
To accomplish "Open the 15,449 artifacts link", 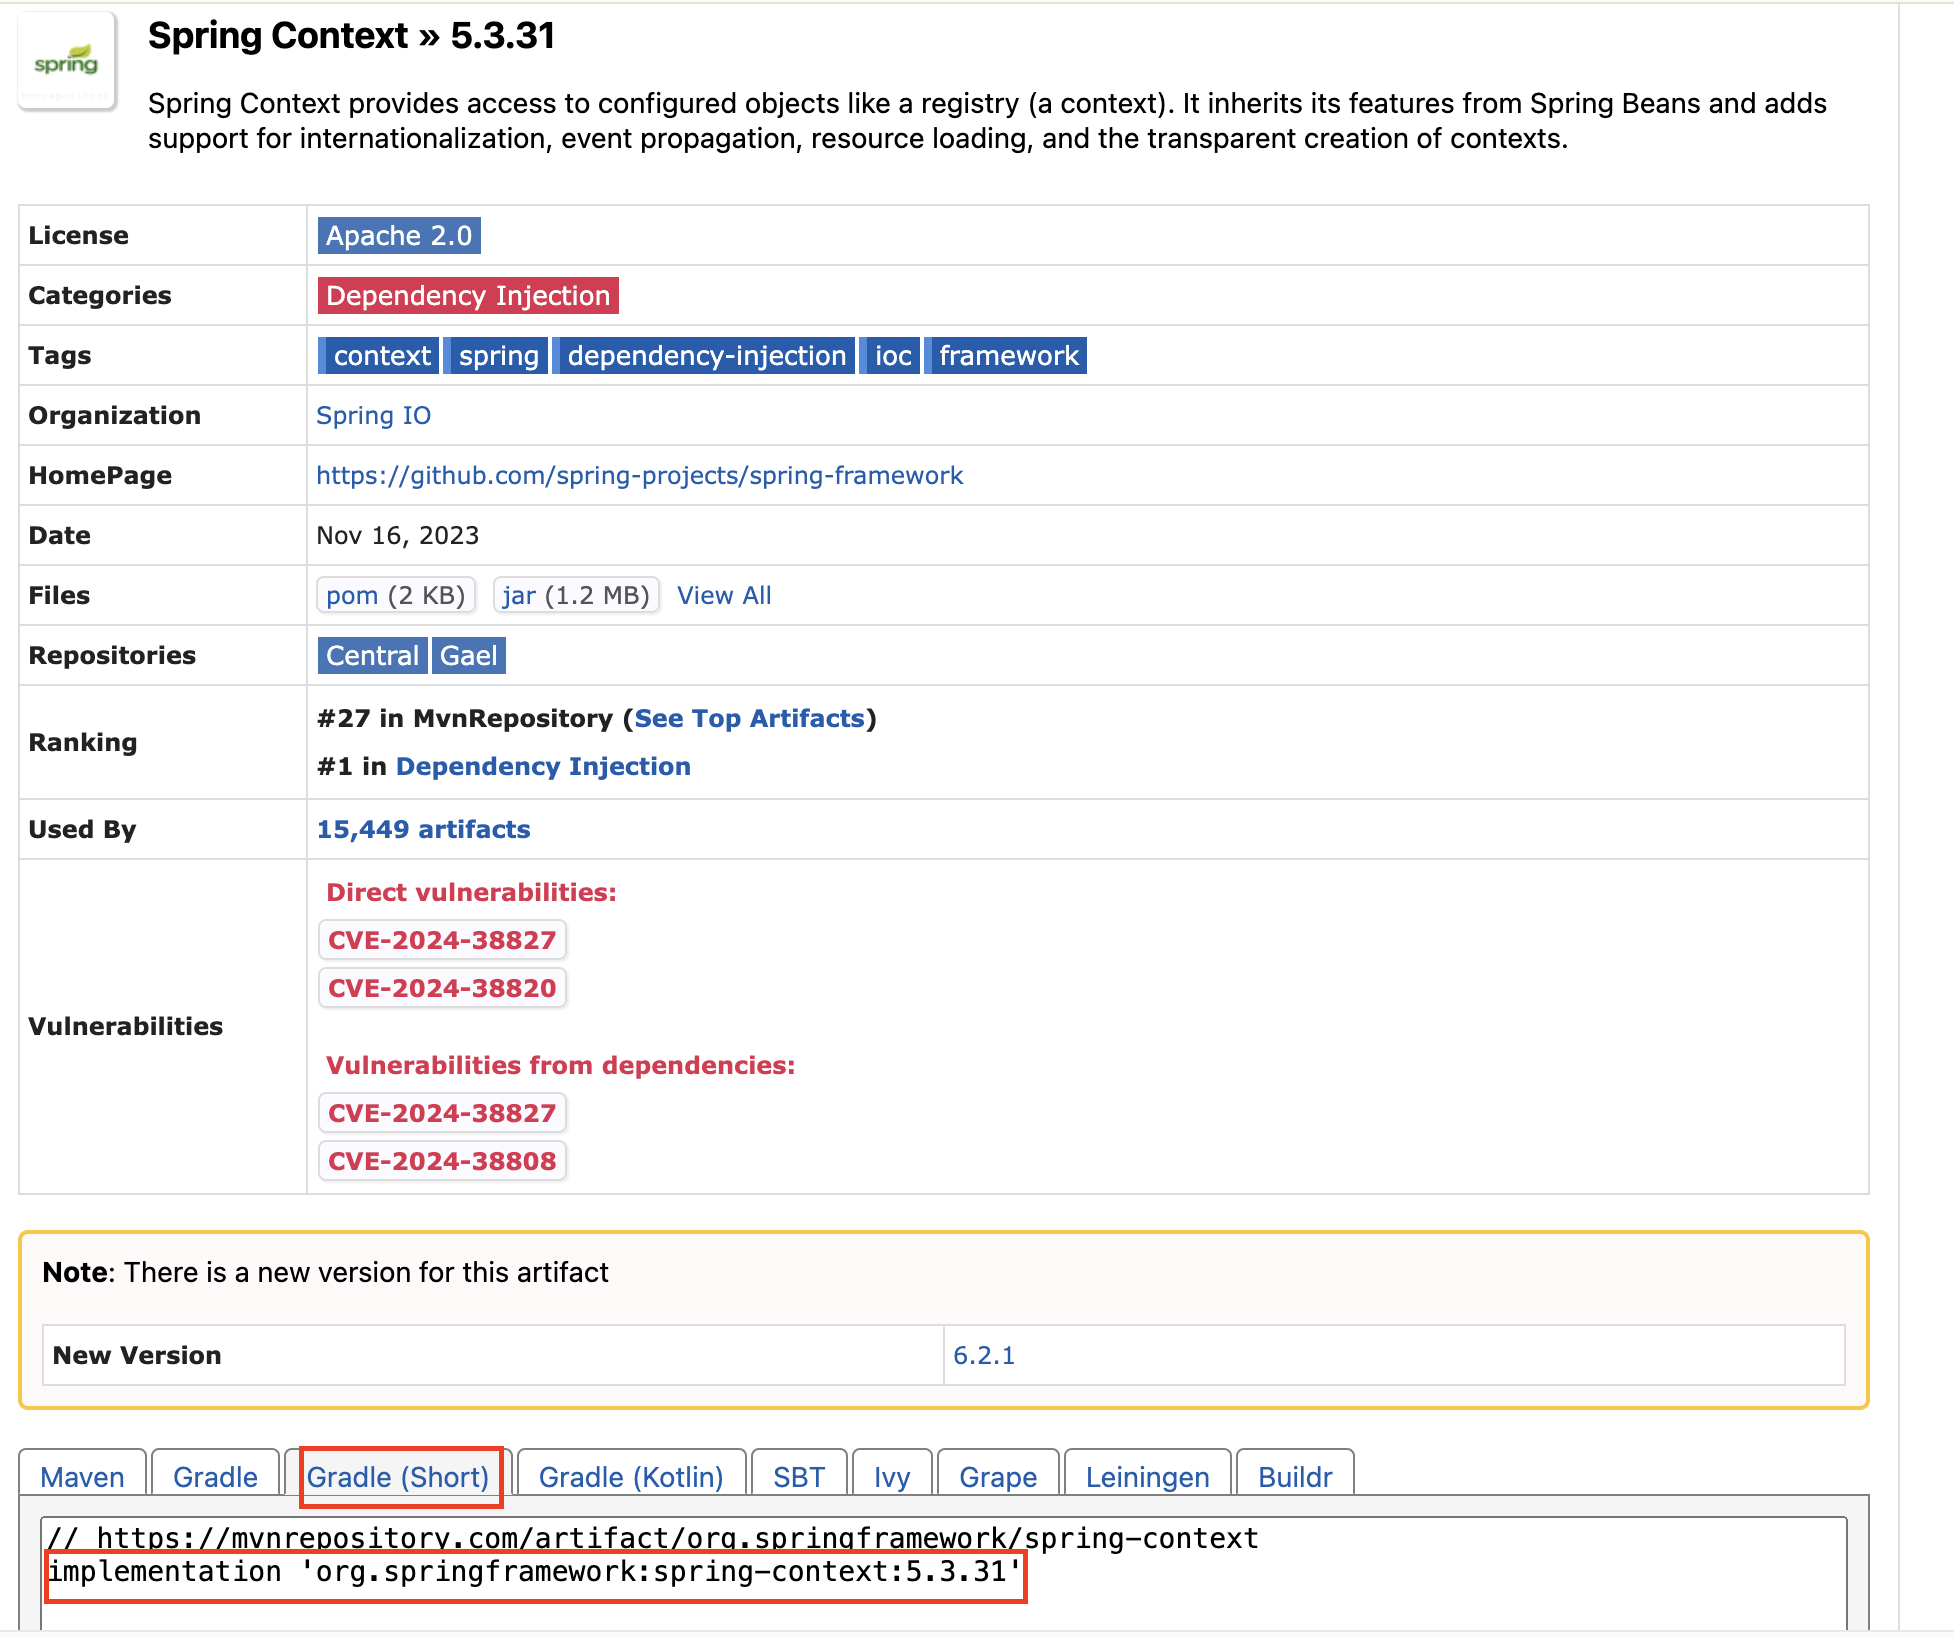I will point(423,830).
